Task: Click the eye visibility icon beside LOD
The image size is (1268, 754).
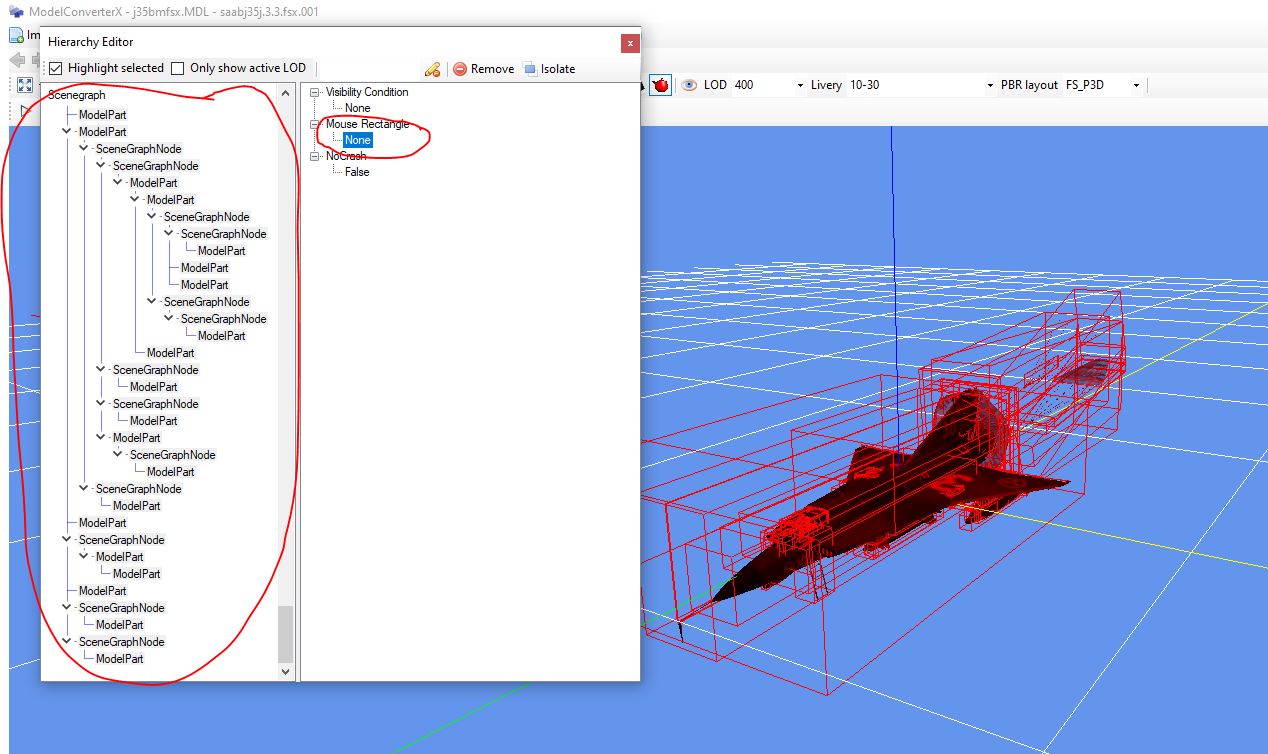Action: 689,85
